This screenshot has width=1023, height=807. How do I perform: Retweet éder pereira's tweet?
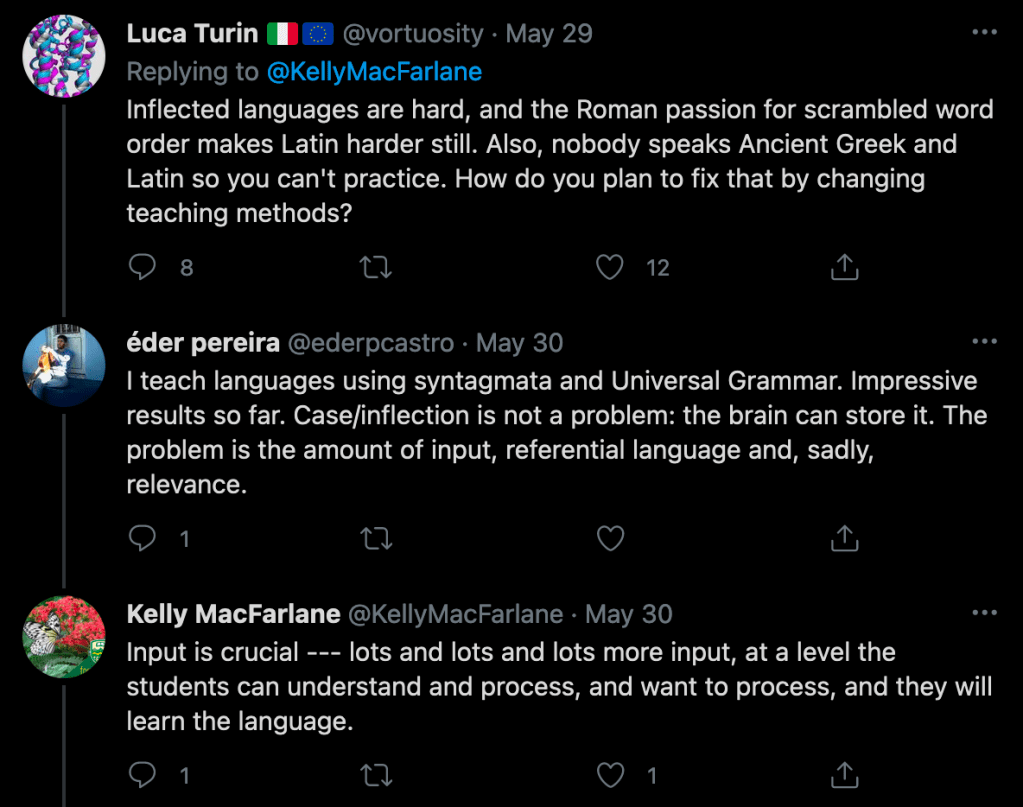click(x=376, y=539)
